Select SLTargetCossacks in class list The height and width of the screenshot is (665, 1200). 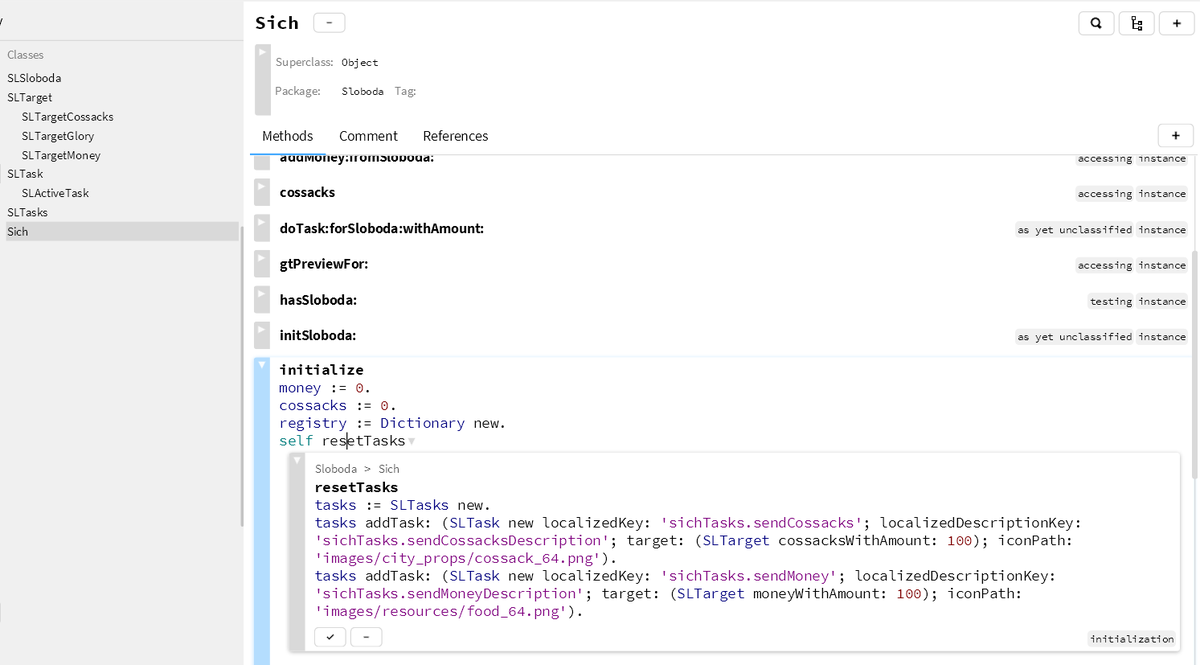coord(67,117)
